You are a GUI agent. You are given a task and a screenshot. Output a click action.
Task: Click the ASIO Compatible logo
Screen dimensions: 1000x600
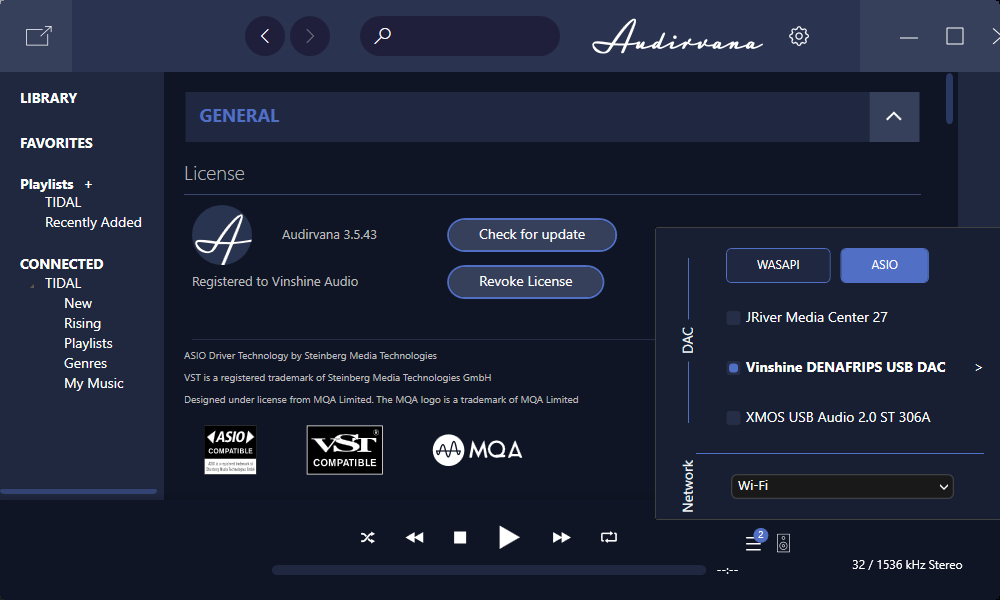230,450
